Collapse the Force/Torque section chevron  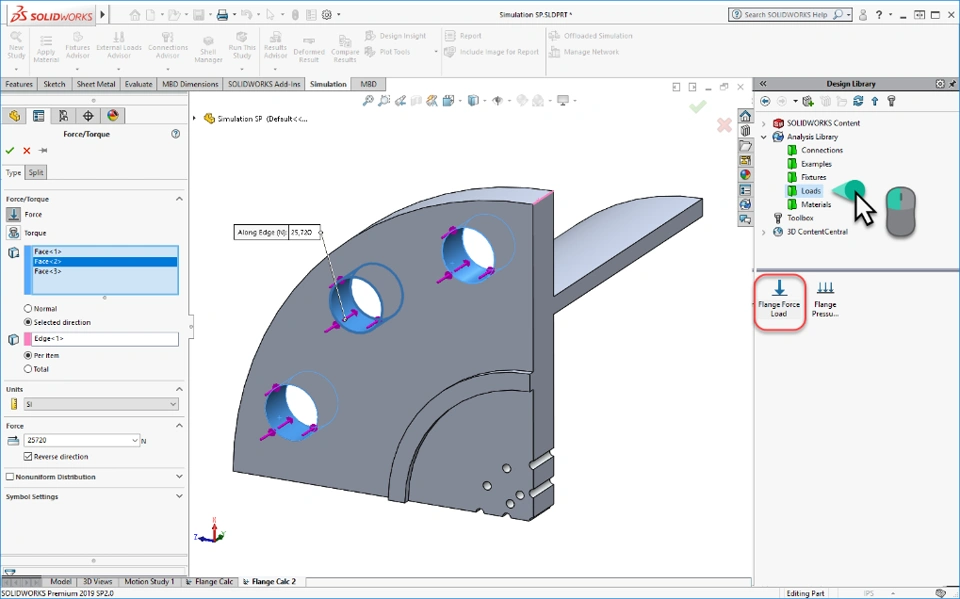click(179, 199)
